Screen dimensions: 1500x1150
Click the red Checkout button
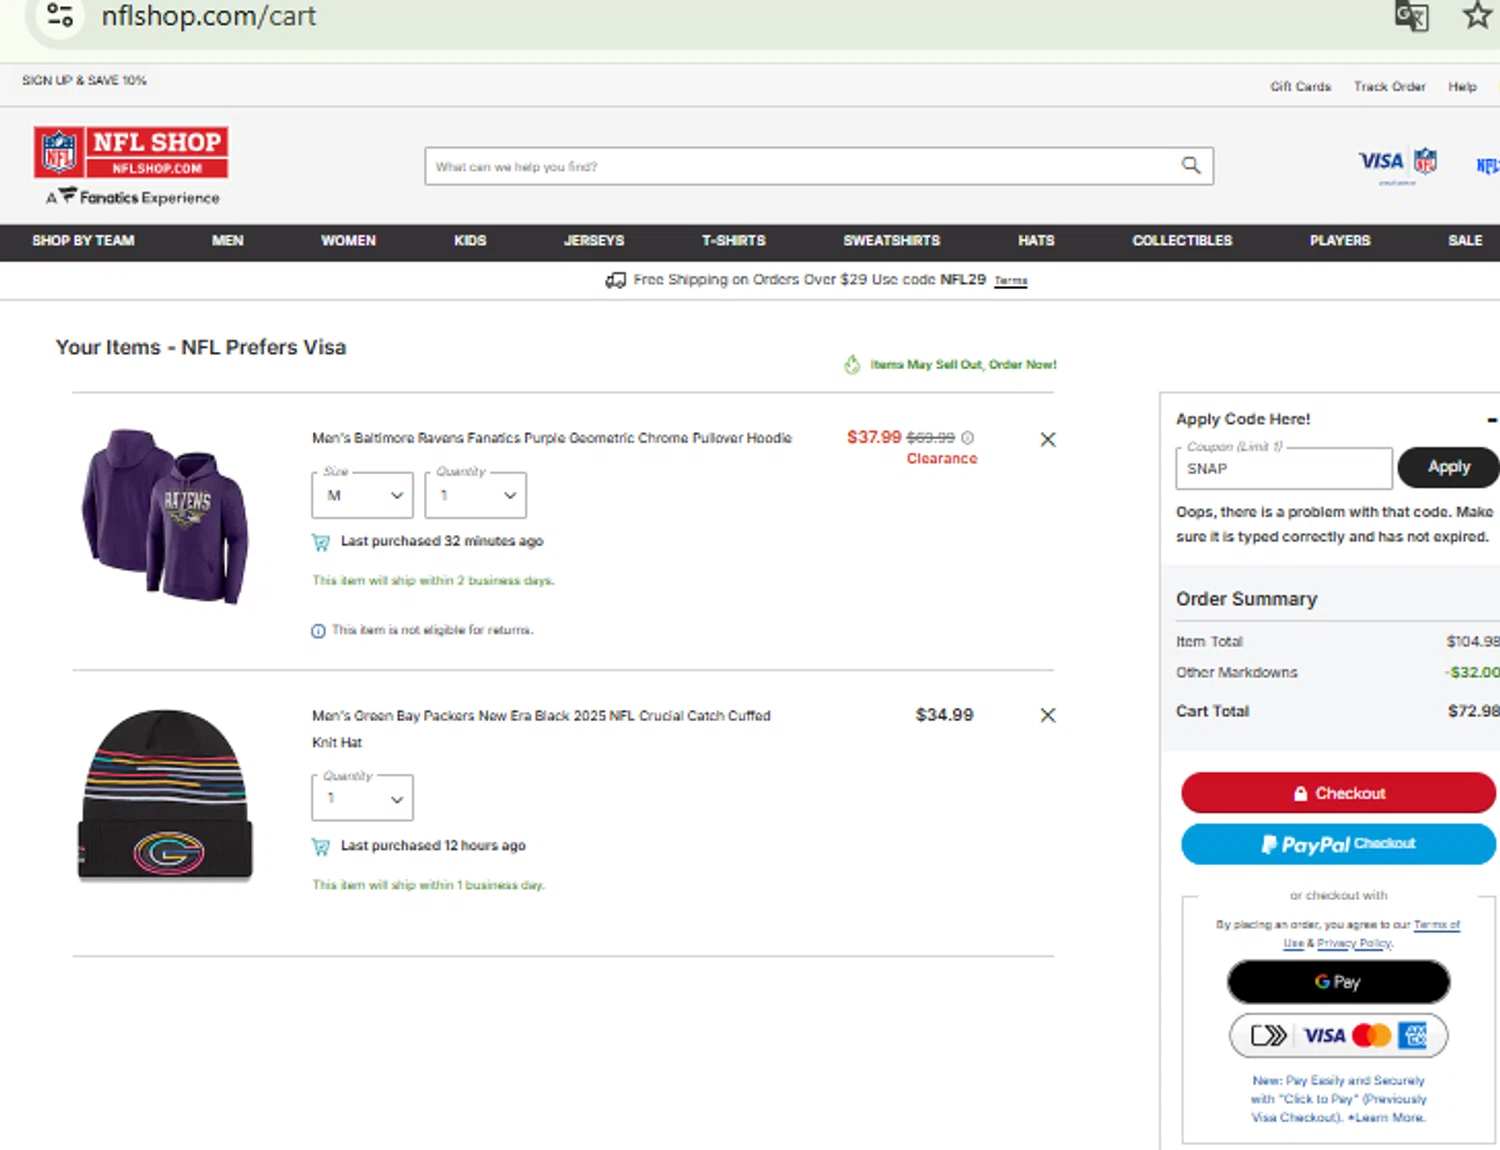[x=1338, y=793]
